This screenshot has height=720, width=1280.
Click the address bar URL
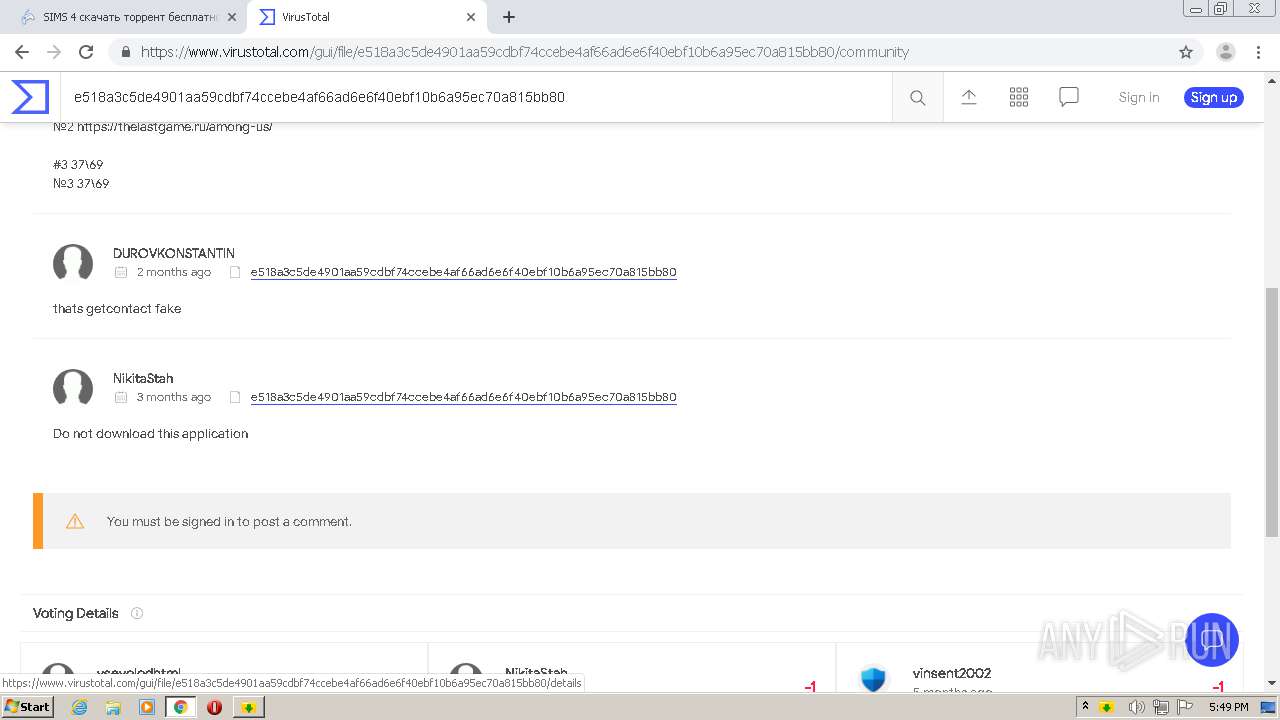525,52
